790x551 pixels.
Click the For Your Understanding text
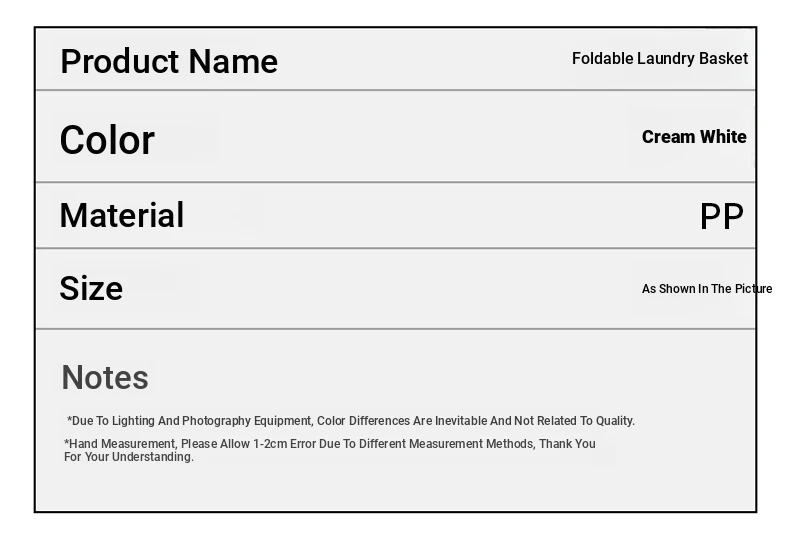click(129, 457)
